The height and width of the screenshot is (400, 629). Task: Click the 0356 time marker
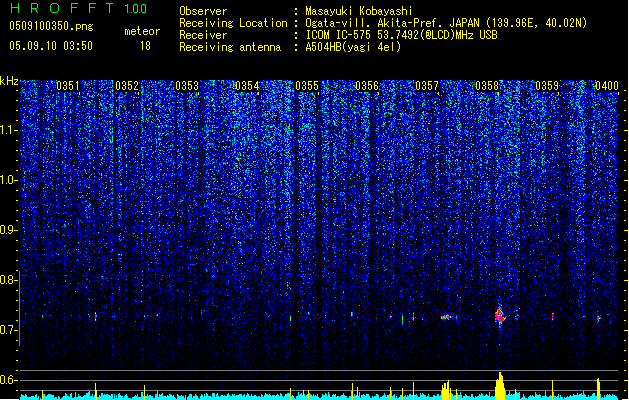(367, 86)
